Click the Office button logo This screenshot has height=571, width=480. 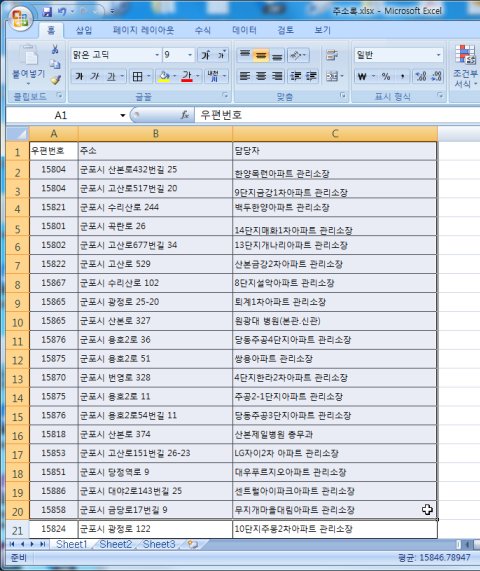point(20,18)
